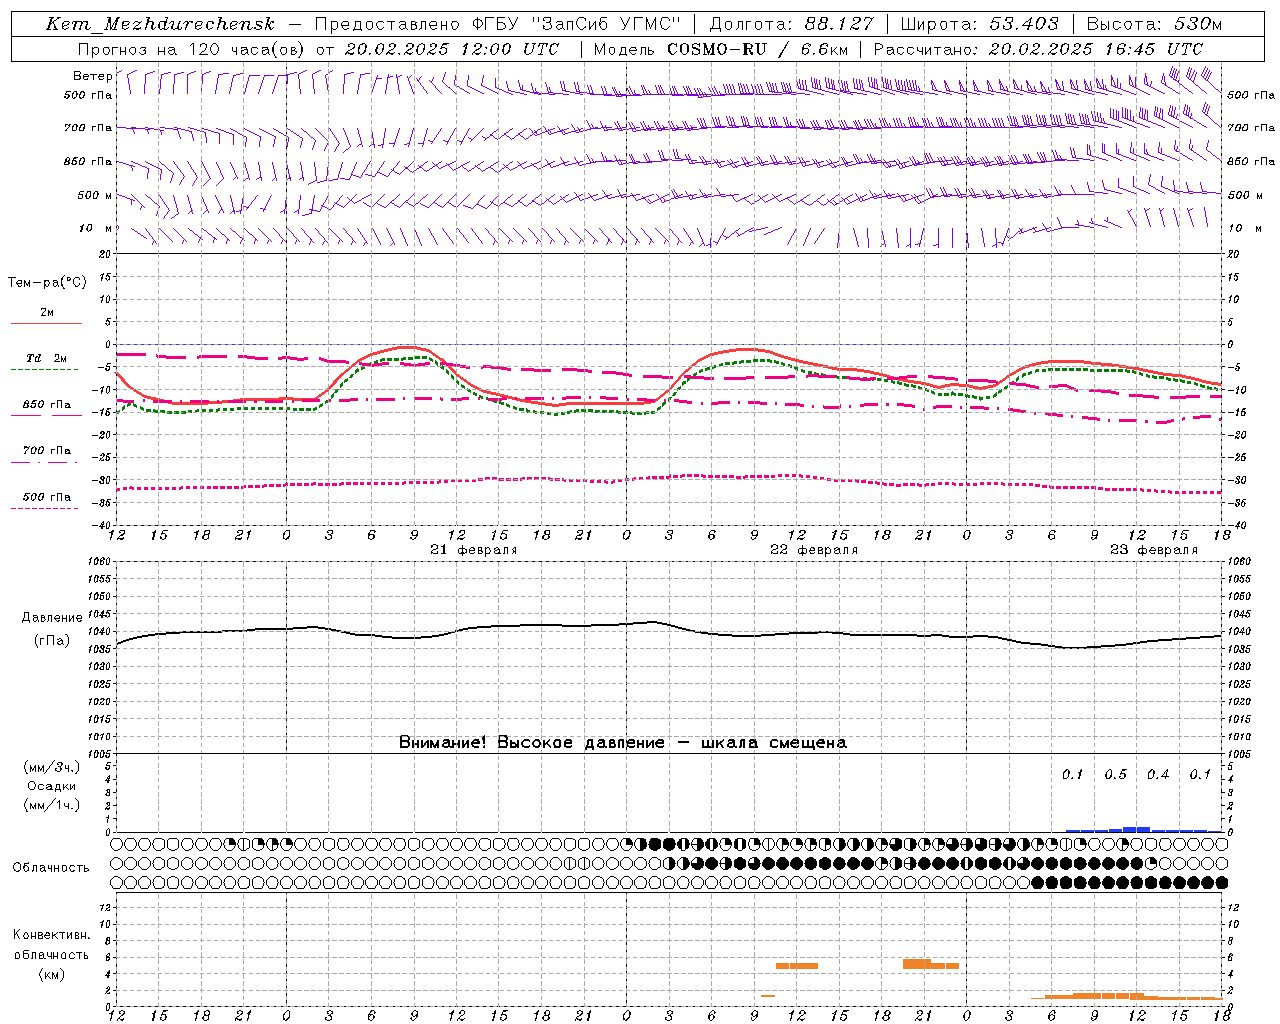Click the "Td 2м" dew point legend entry
The width and height of the screenshot is (1280, 1024).
(46, 358)
